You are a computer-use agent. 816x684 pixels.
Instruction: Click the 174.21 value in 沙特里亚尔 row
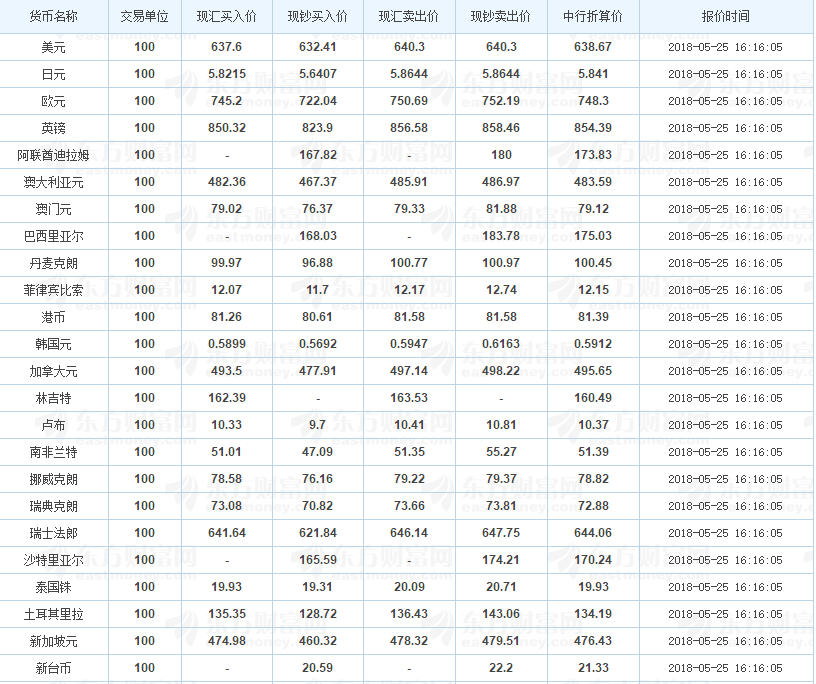point(501,560)
